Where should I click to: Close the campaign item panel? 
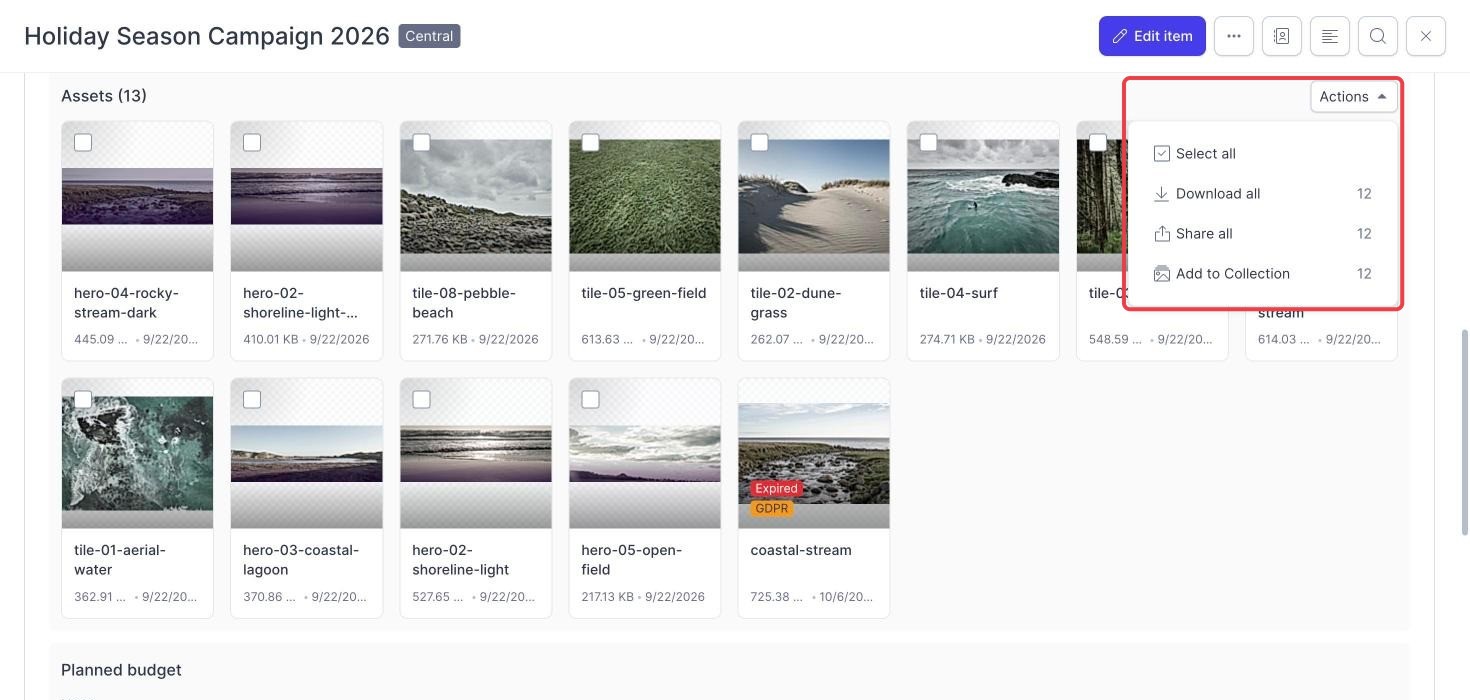pyautogui.click(x=1426, y=36)
